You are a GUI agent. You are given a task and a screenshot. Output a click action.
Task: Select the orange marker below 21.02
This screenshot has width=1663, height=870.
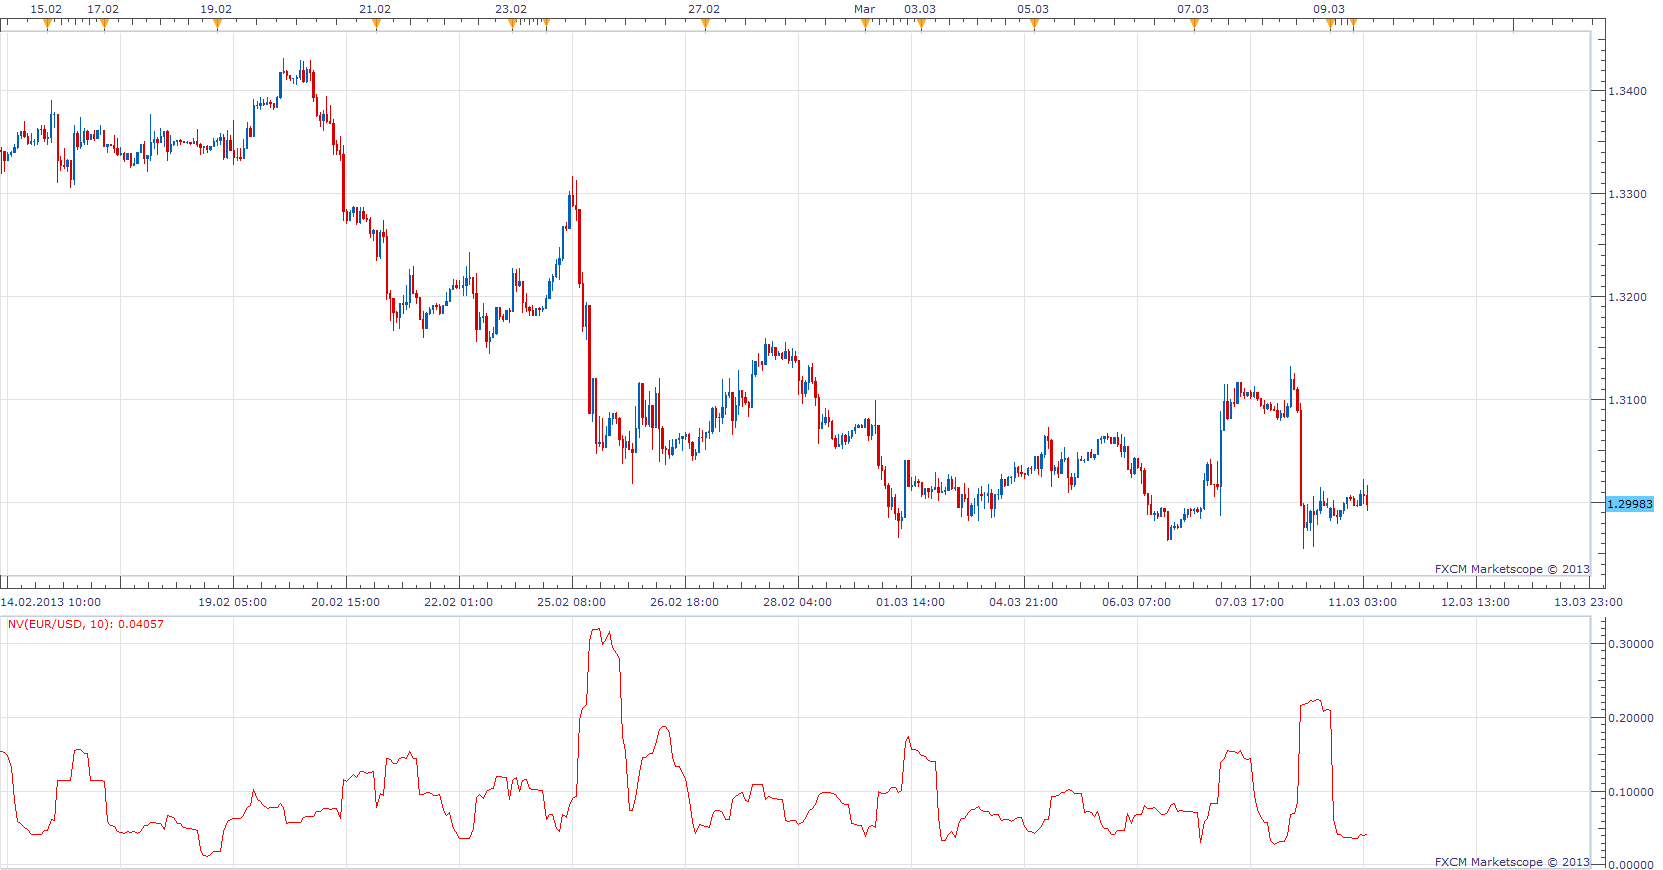click(376, 25)
